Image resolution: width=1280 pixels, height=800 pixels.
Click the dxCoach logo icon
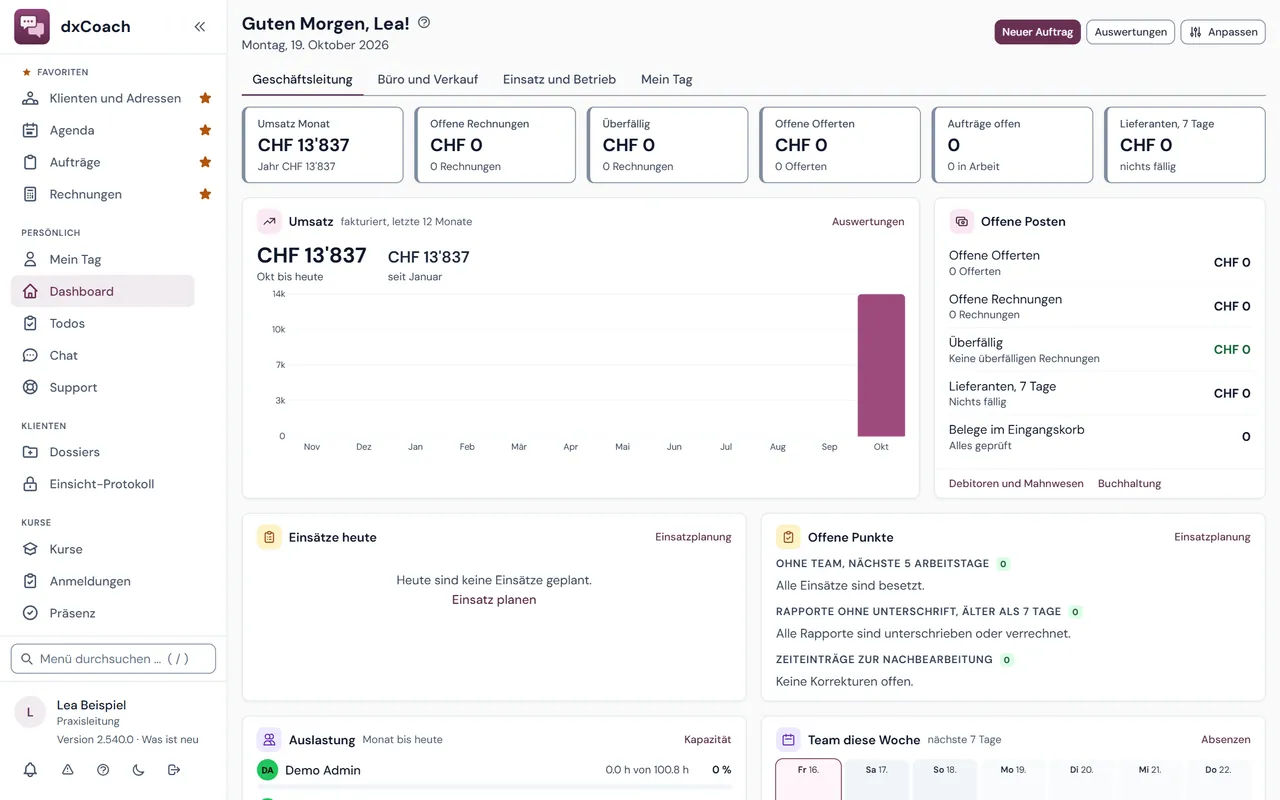[x=32, y=27]
